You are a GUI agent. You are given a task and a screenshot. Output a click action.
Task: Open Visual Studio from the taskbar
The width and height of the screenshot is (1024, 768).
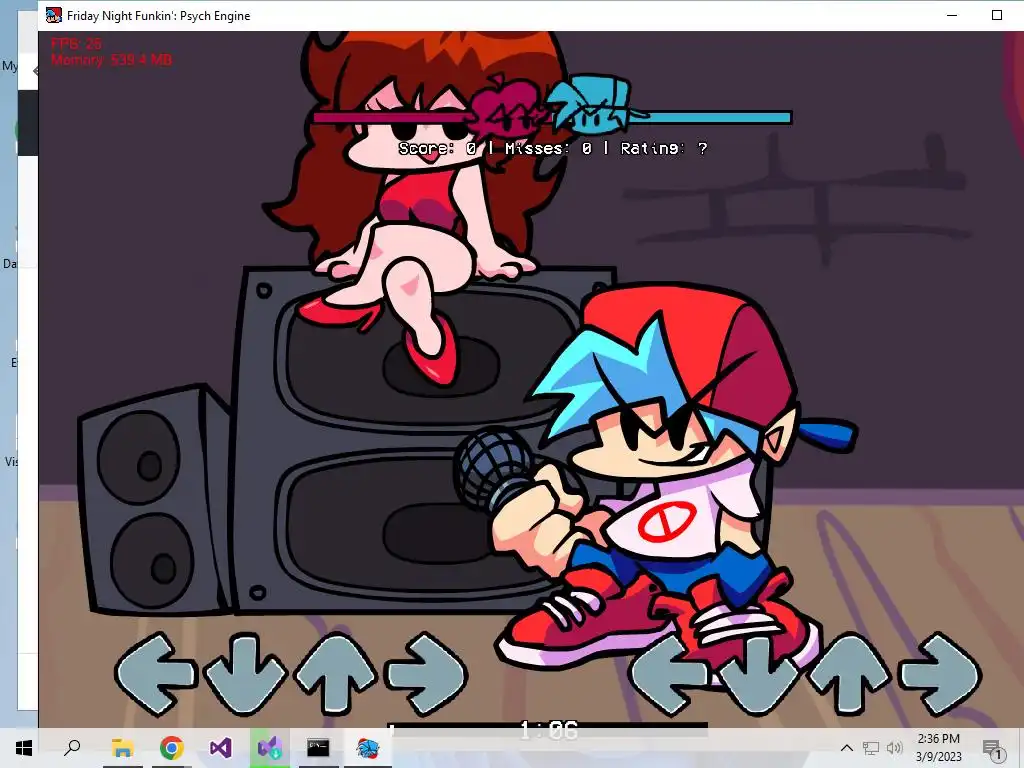(220, 747)
